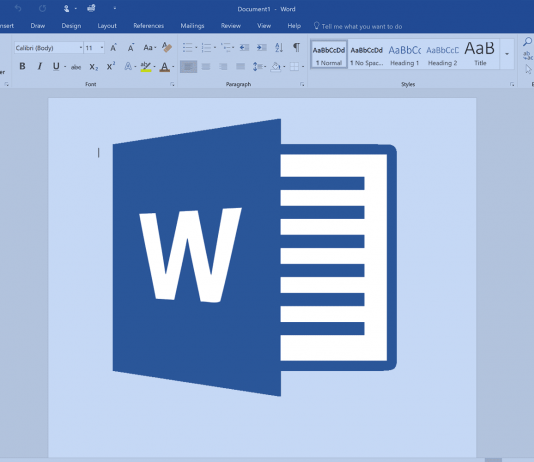The image size is (534, 462).
Task: Increase font size with Grow Font icon
Action: (113, 48)
